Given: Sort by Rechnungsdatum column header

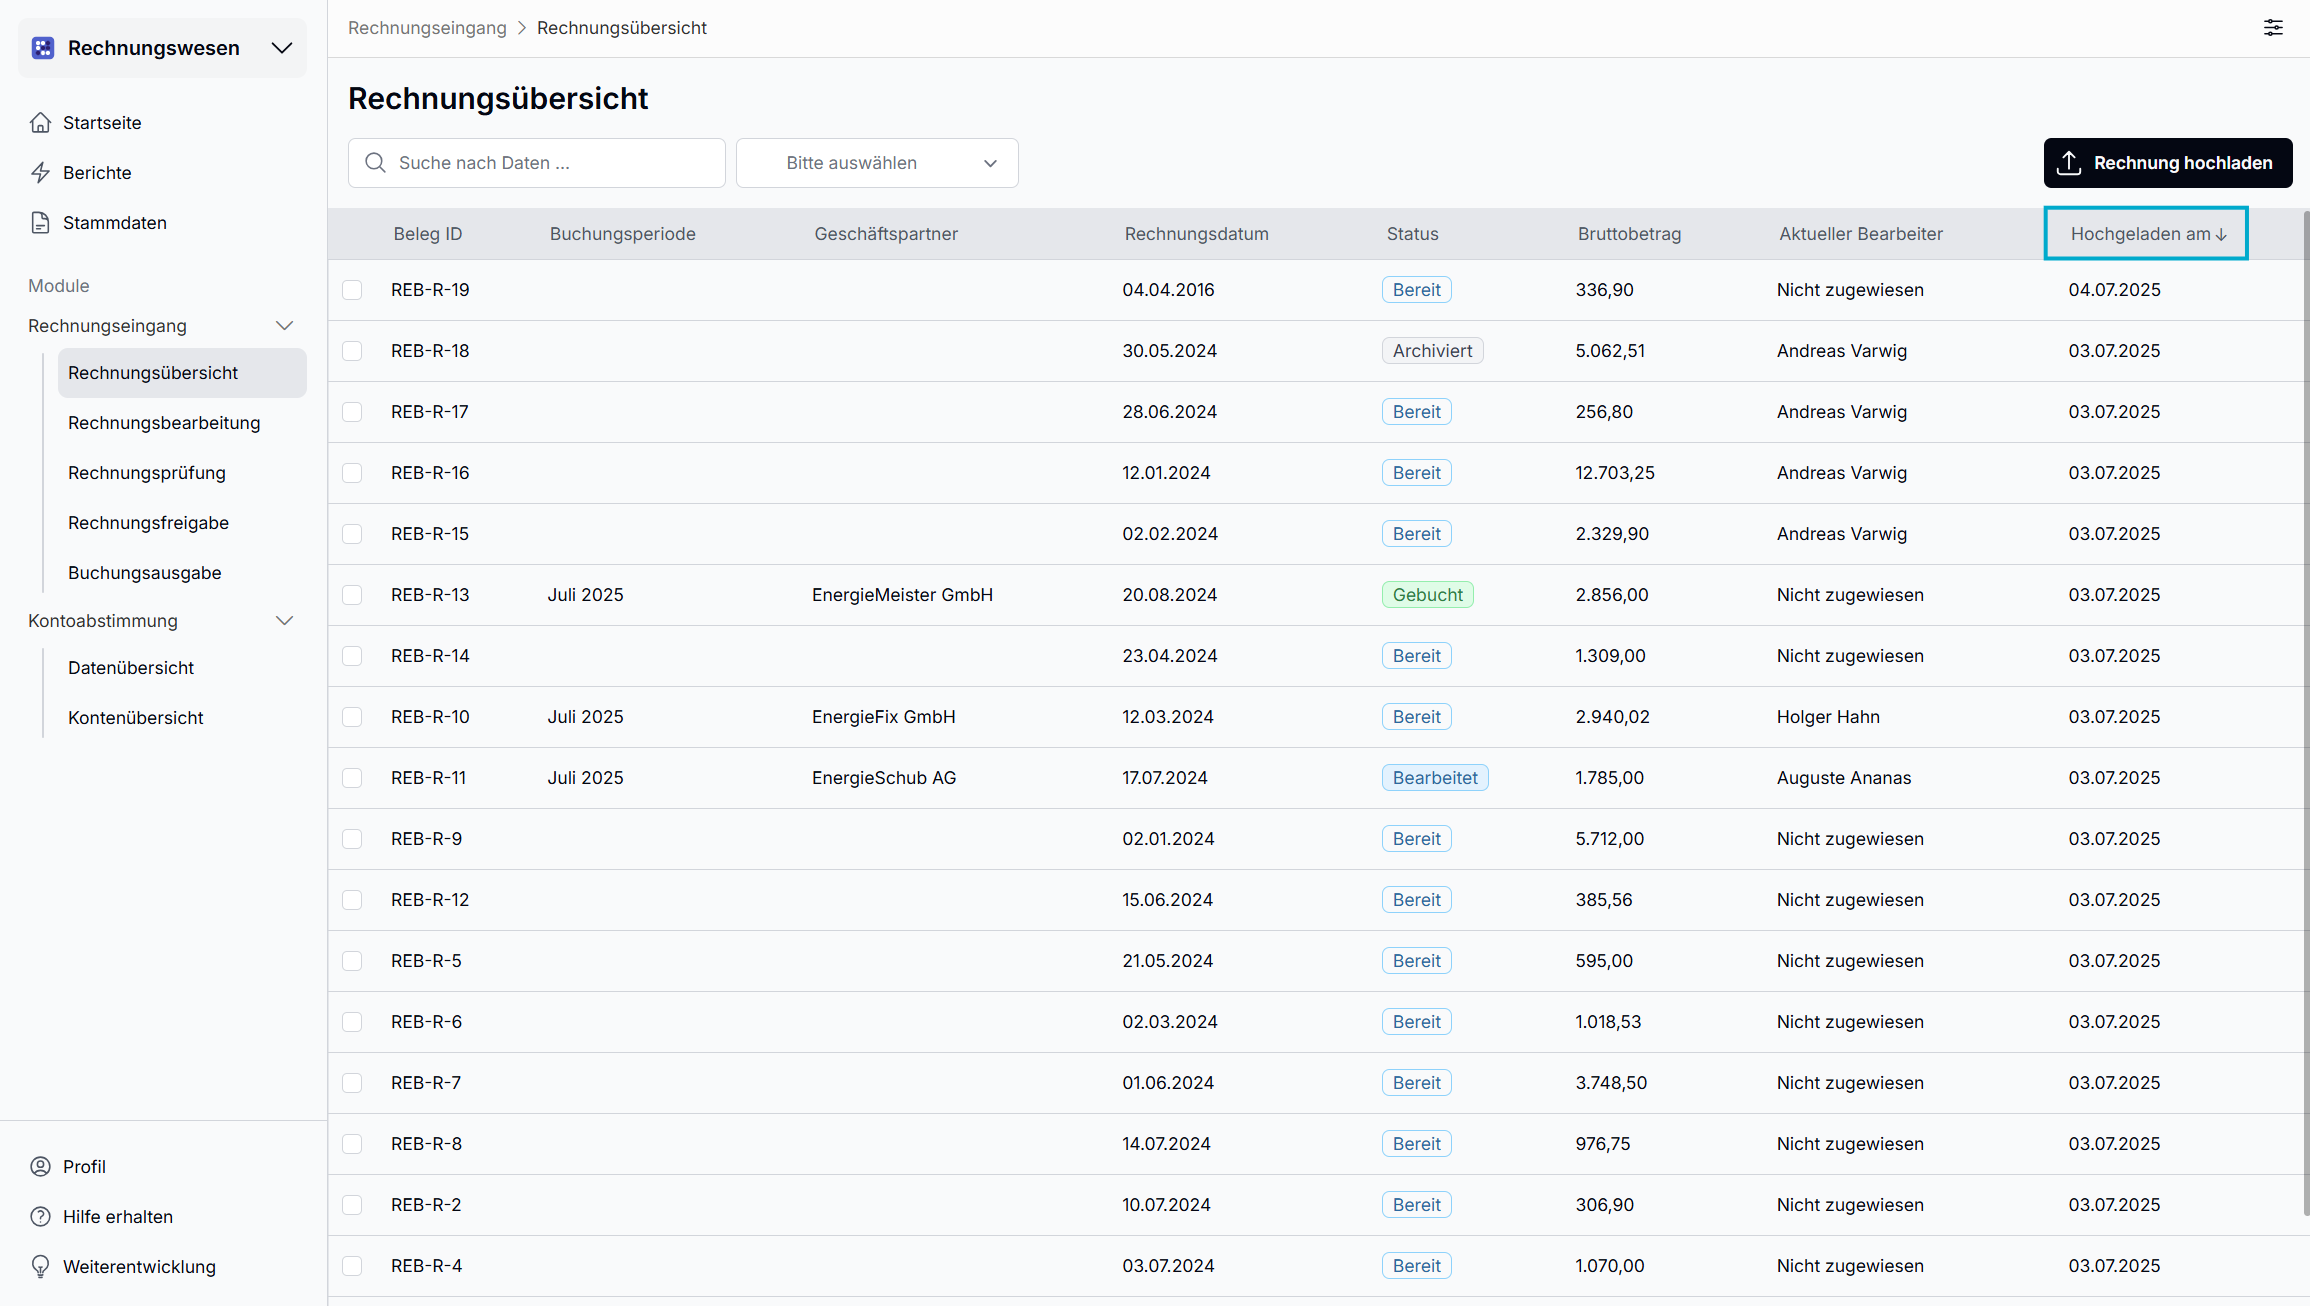Looking at the screenshot, I should (1197, 234).
